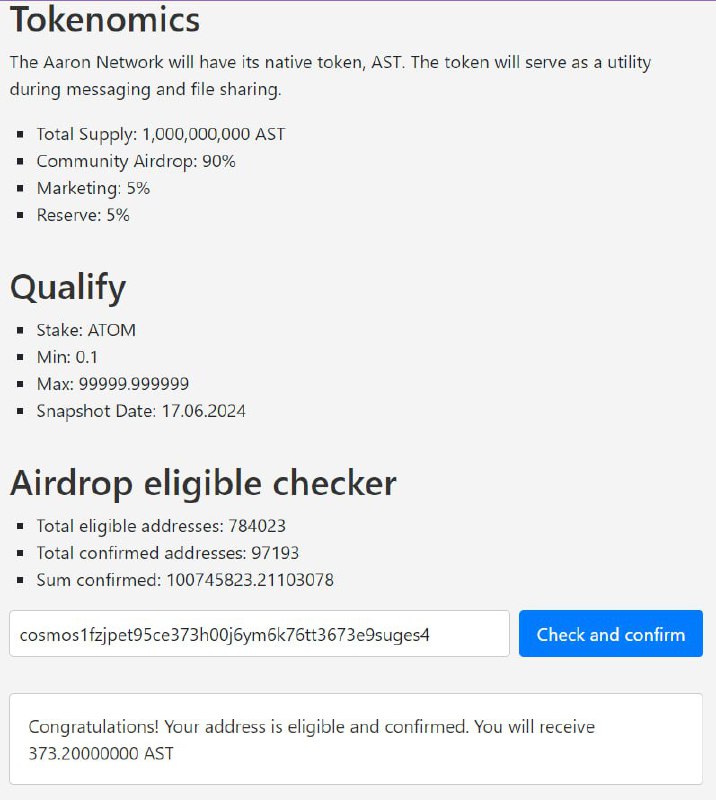Click the Total Supply list item
This screenshot has width=716, height=800.
point(161,134)
